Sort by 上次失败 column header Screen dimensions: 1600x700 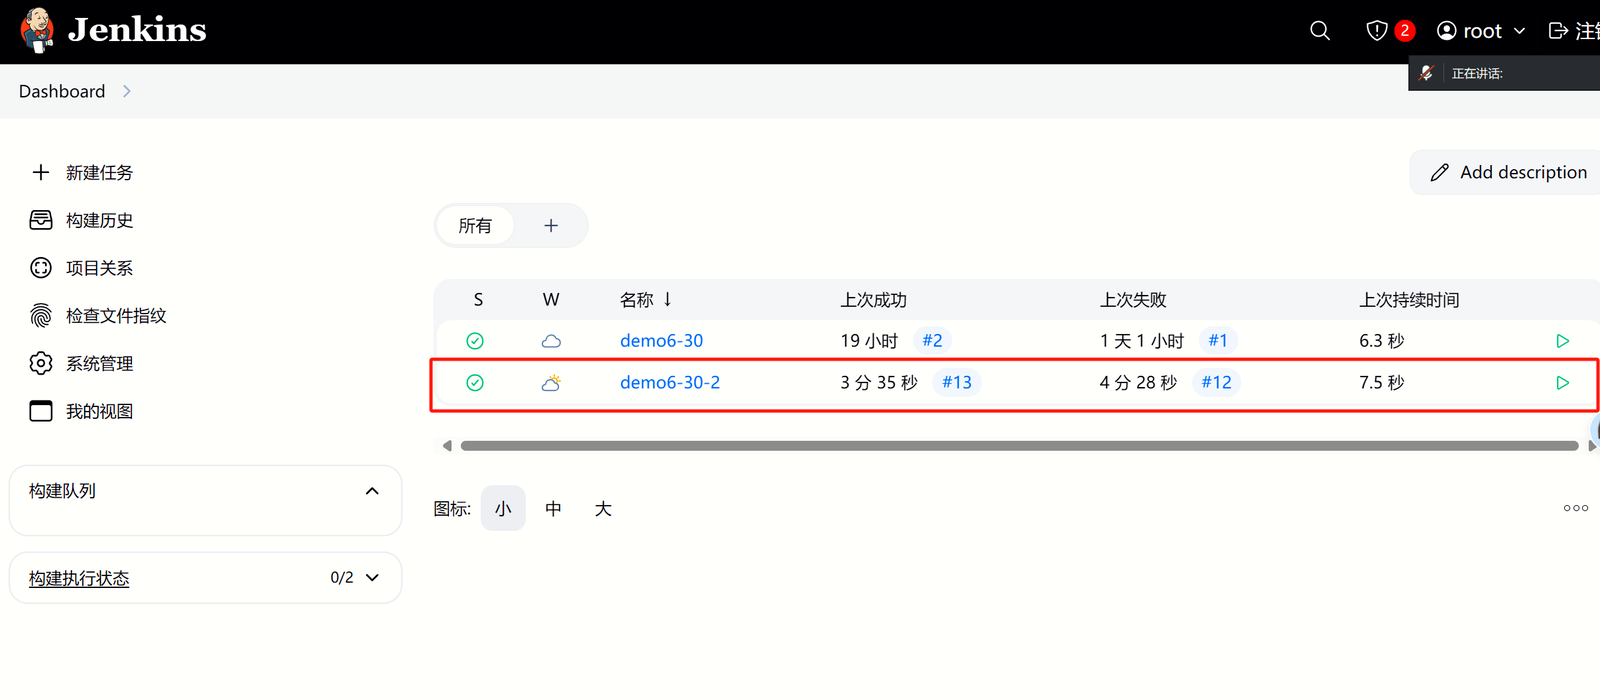(x=1133, y=300)
